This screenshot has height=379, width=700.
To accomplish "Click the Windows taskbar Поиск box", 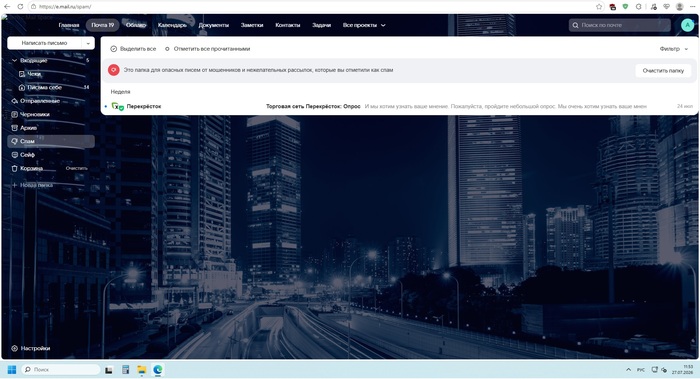I will pos(61,369).
